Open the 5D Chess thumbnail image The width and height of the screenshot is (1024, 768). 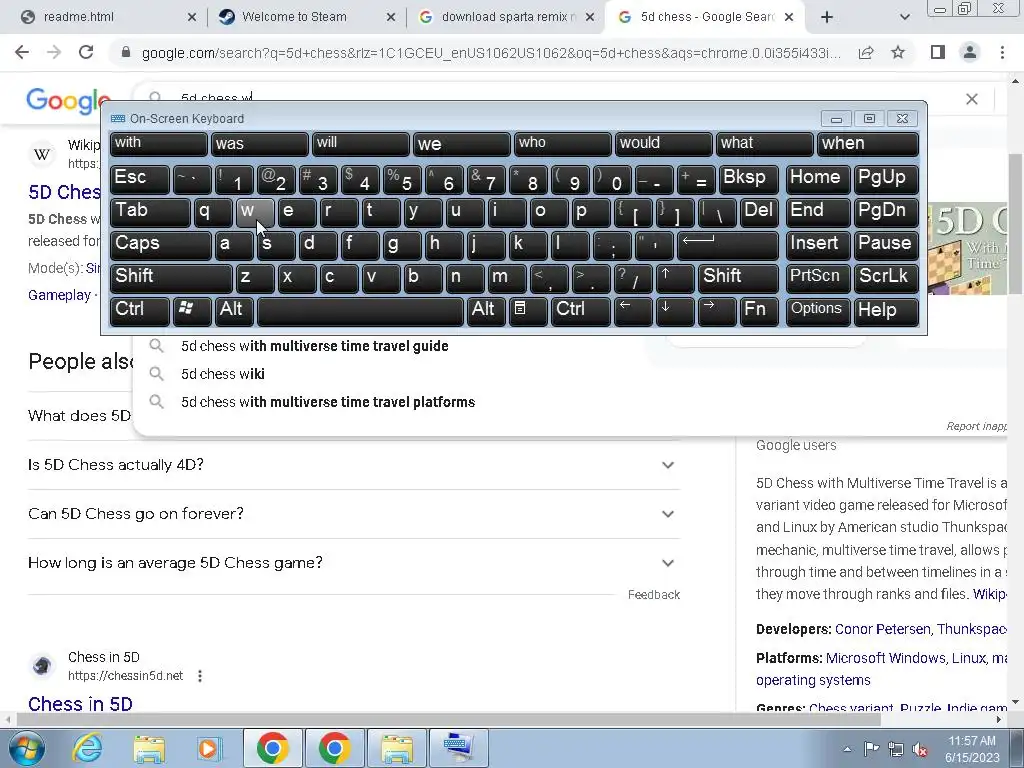pos(968,249)
